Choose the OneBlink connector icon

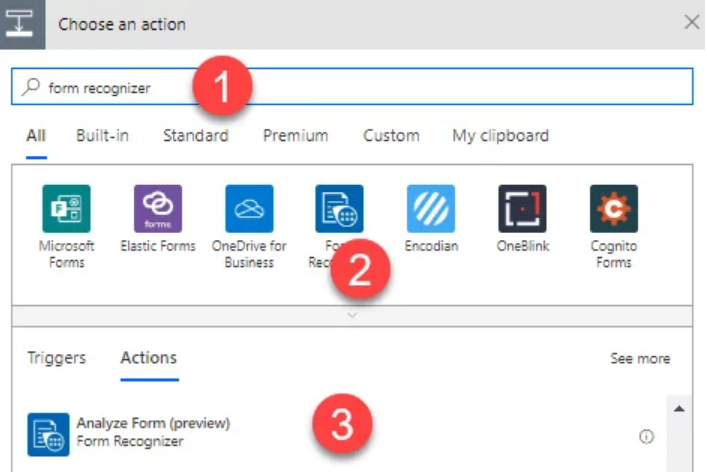pyautogui.click(x=523, y=208)
